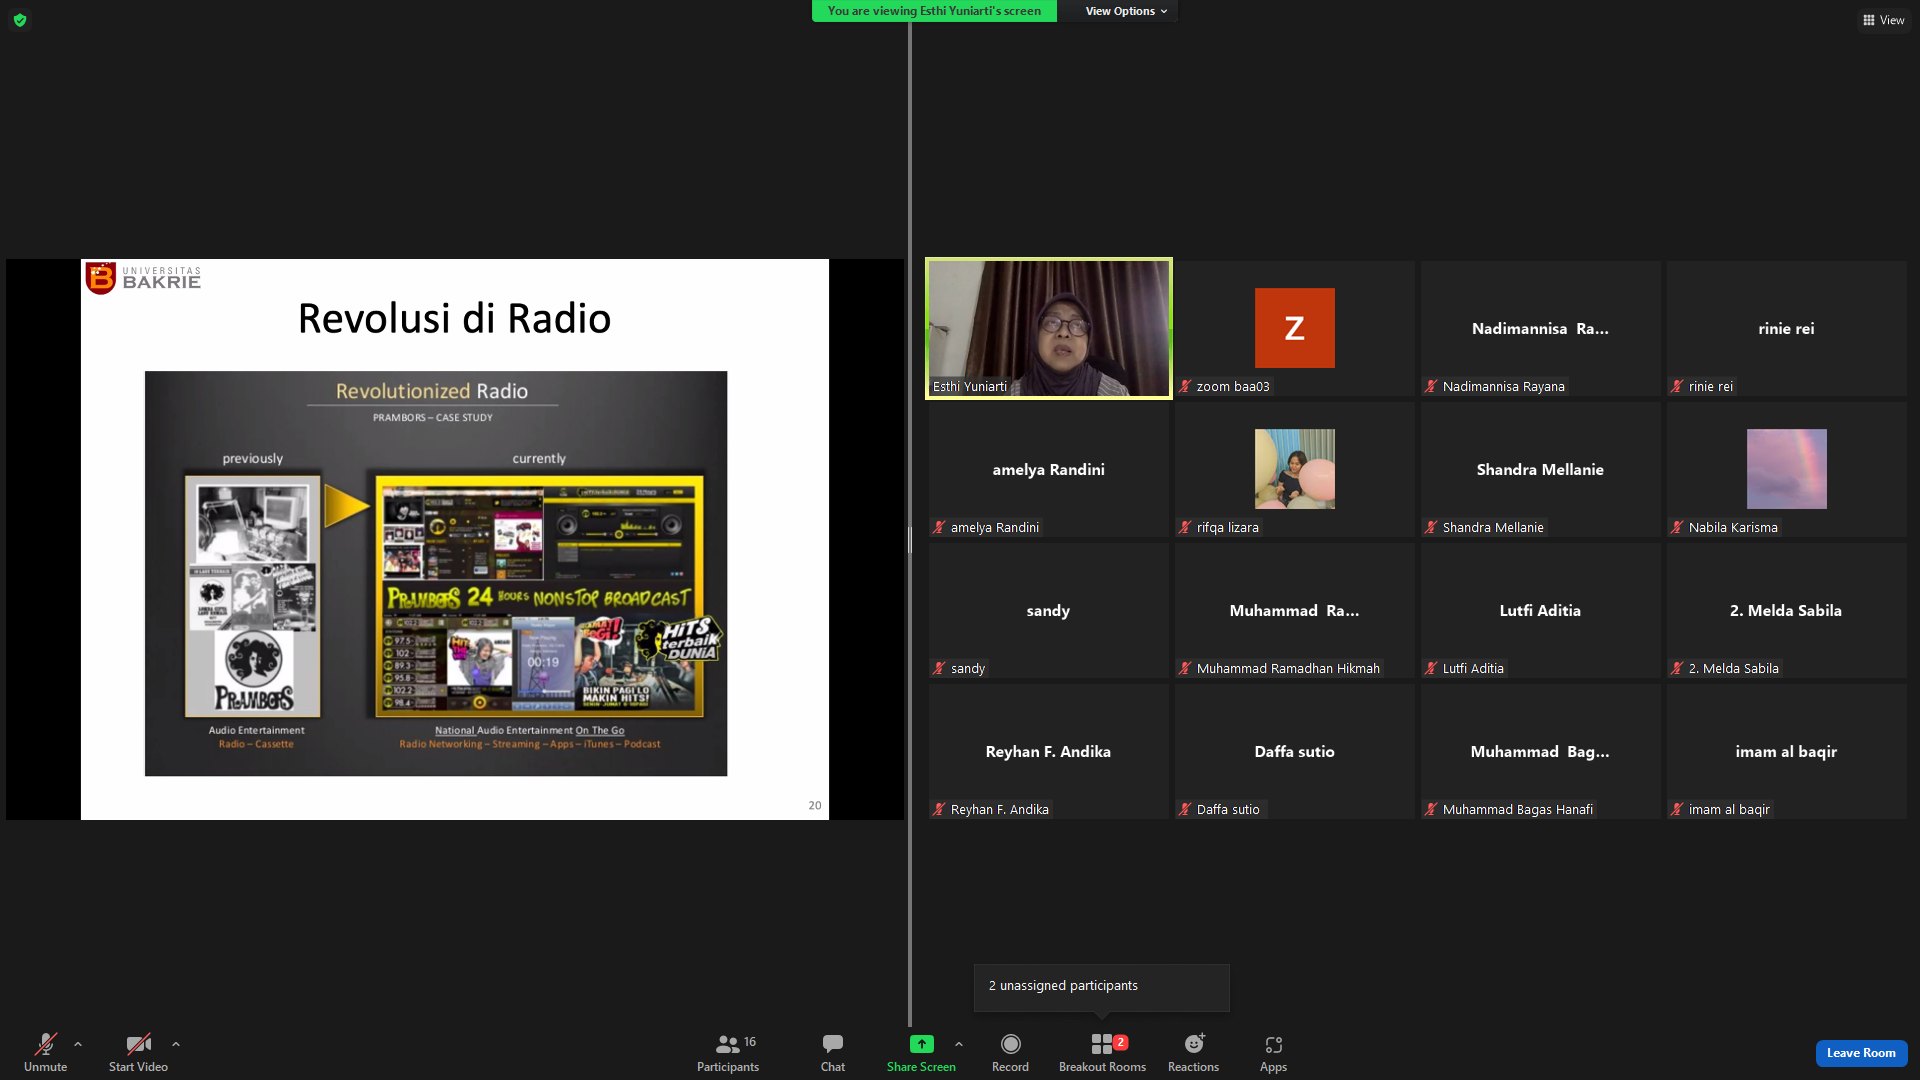Open the Chat panel
Viewport: 1920px width, 1080px height.
(833, 1052)
